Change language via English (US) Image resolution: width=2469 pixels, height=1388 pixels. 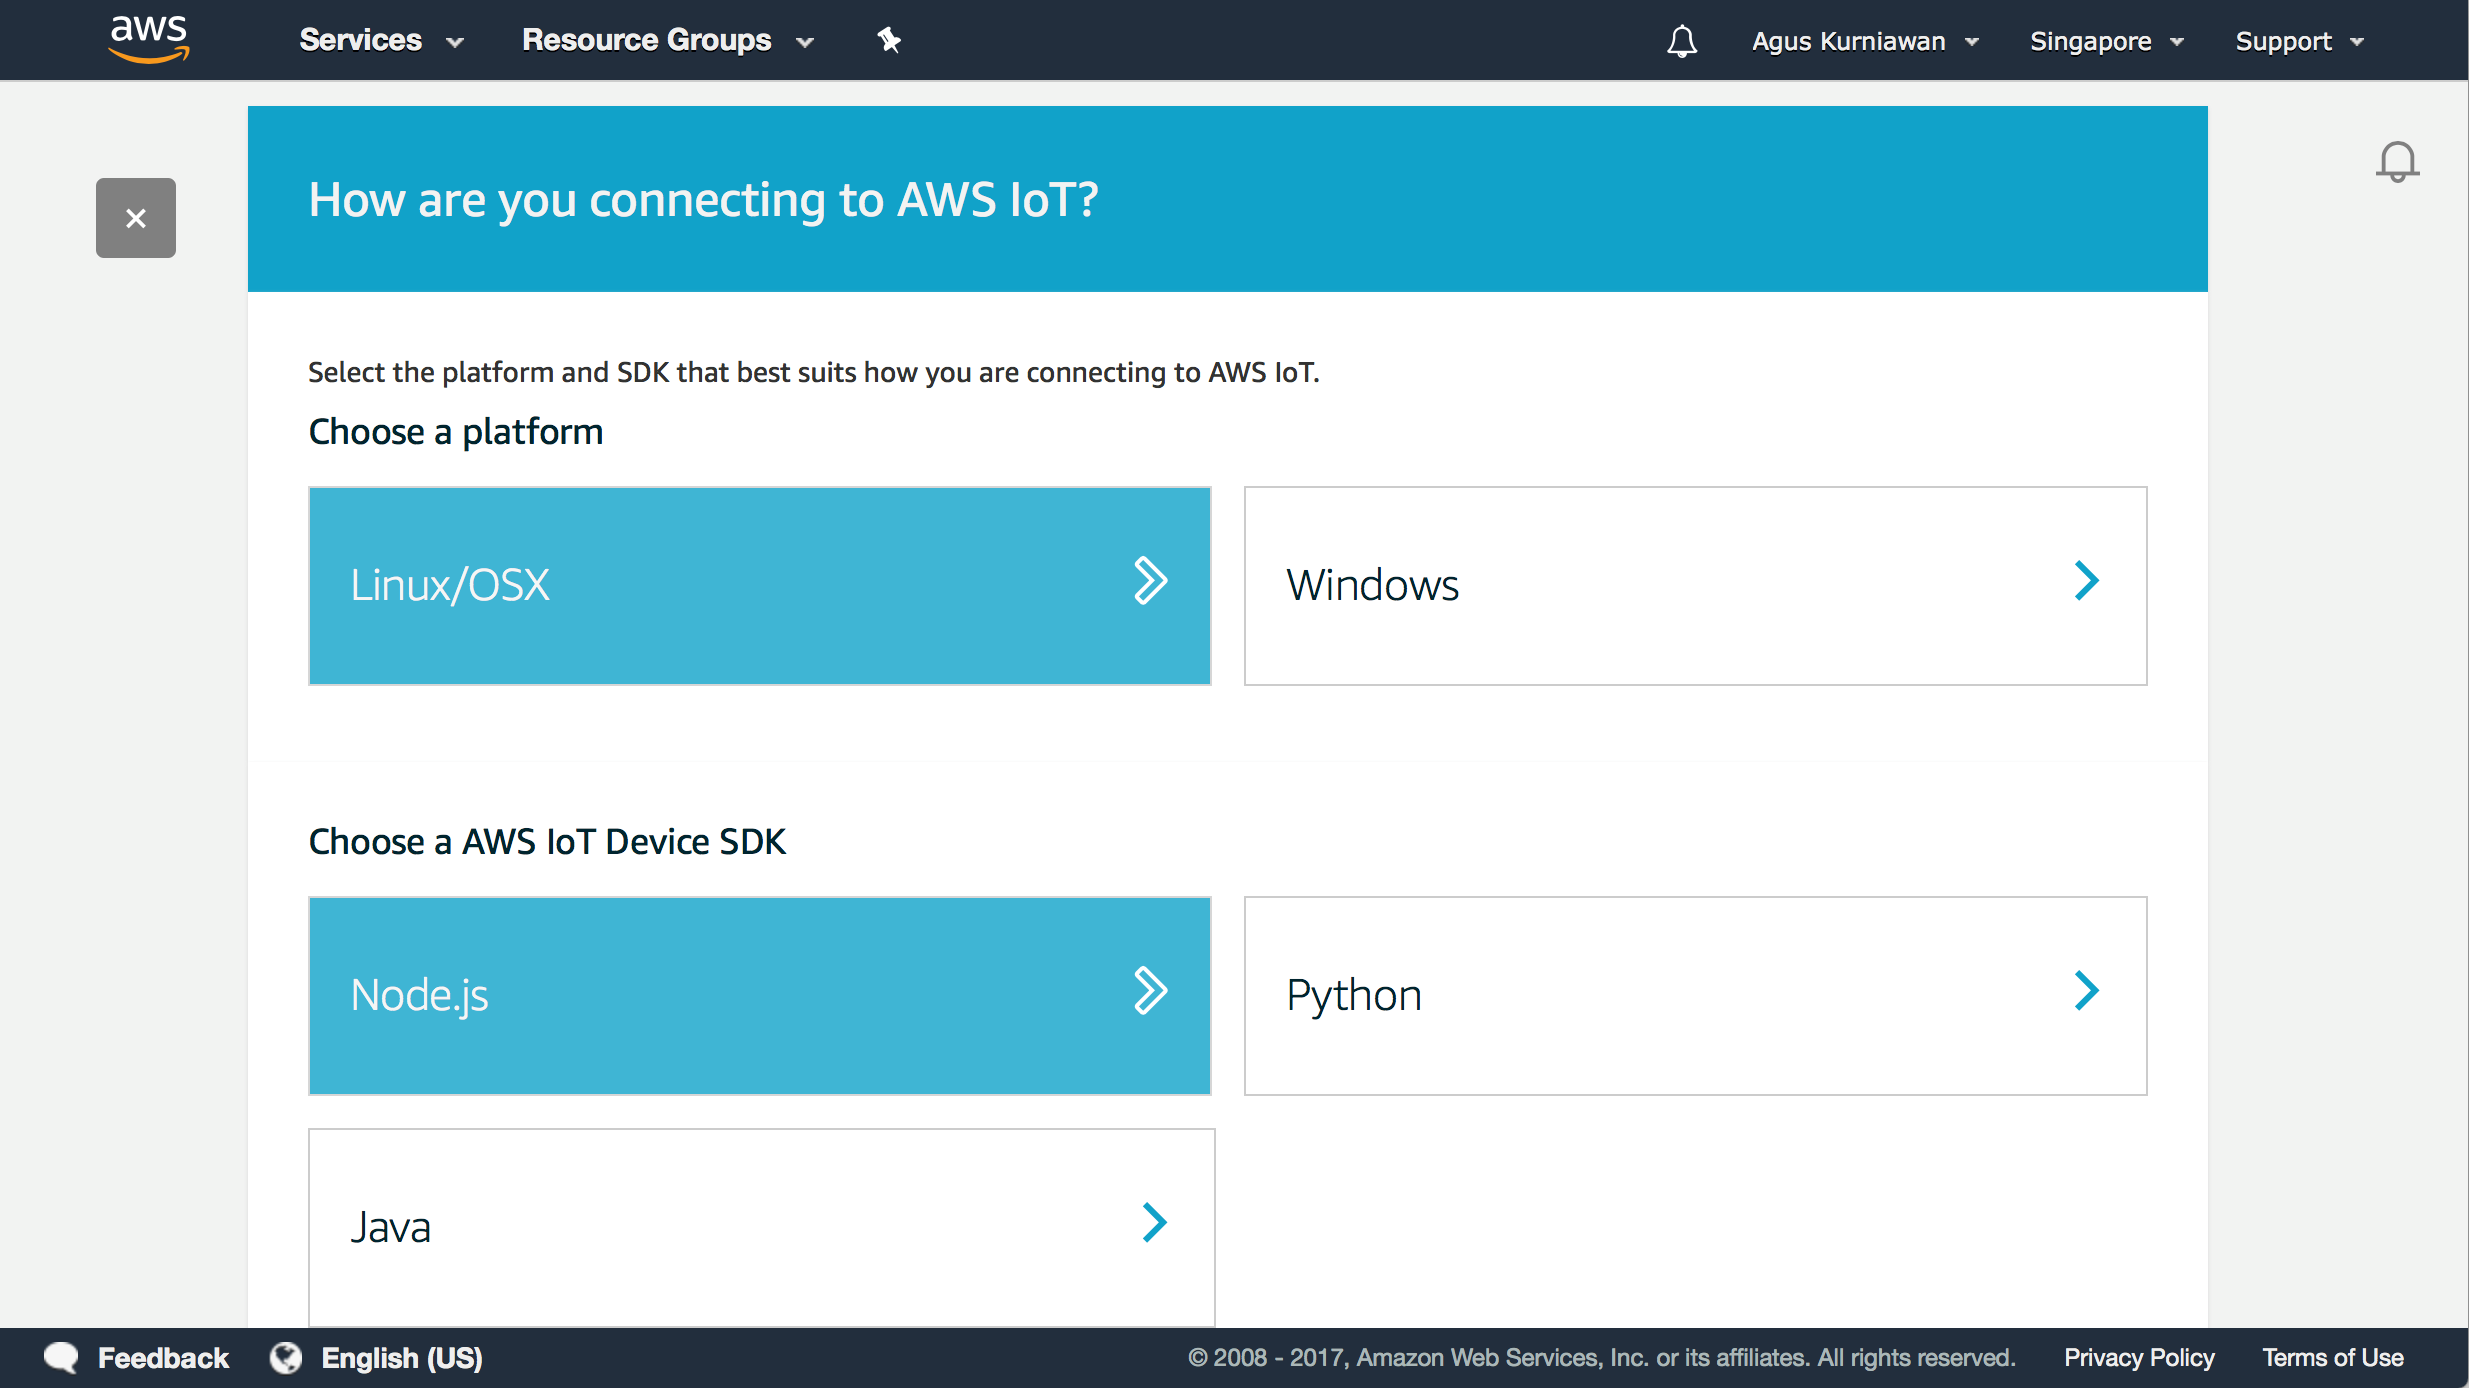(x=402, y=1358)
